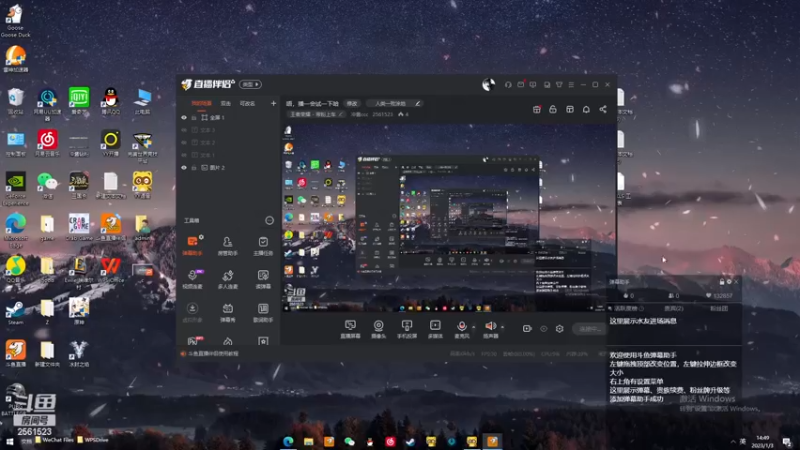Open the 弹幕秀 tool

click(228, 312)
